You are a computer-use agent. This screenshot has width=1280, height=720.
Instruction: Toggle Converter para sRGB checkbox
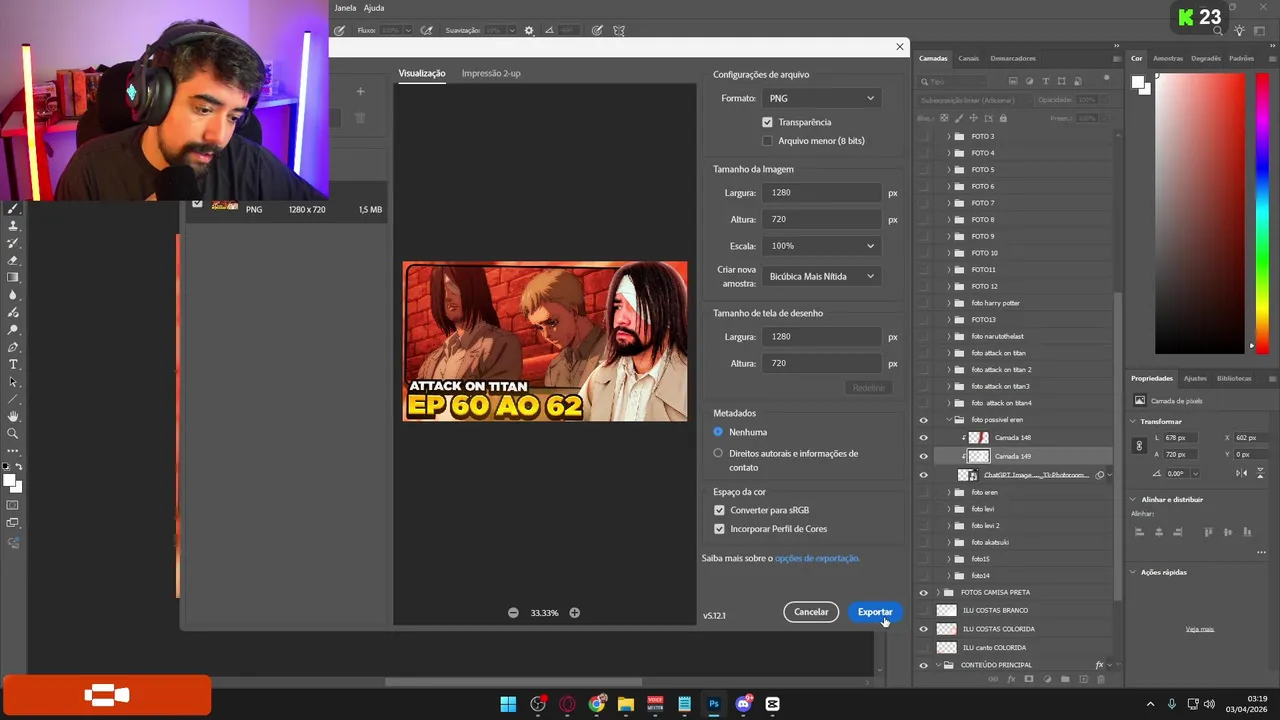point(719,510)
